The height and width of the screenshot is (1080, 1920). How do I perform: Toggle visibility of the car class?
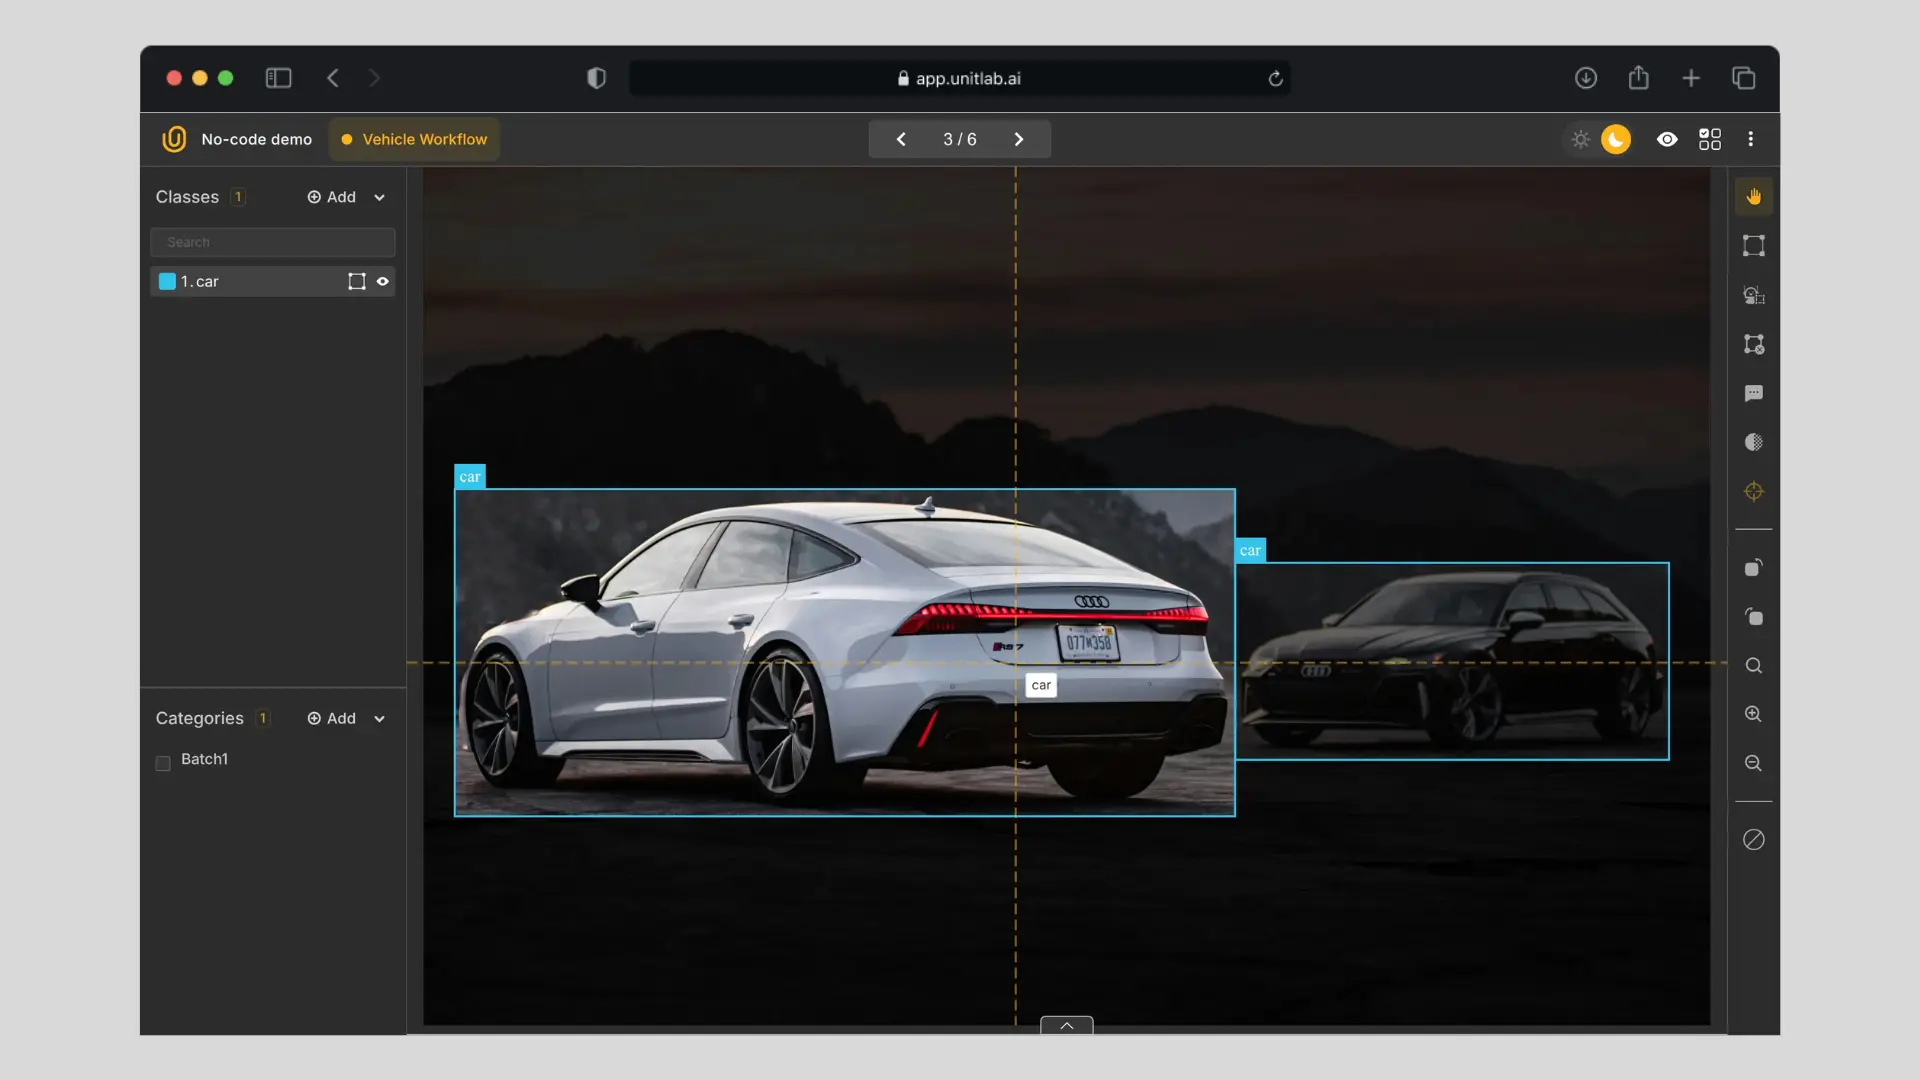pyautogui.click(x=382, y=282)
